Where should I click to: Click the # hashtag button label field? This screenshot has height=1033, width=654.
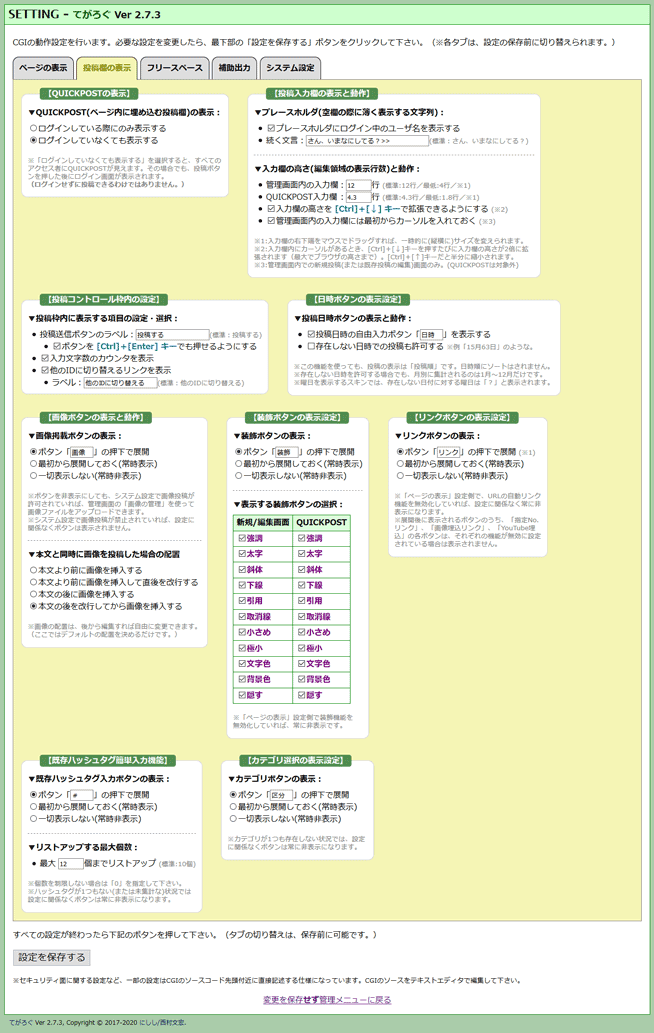(82, 795)
